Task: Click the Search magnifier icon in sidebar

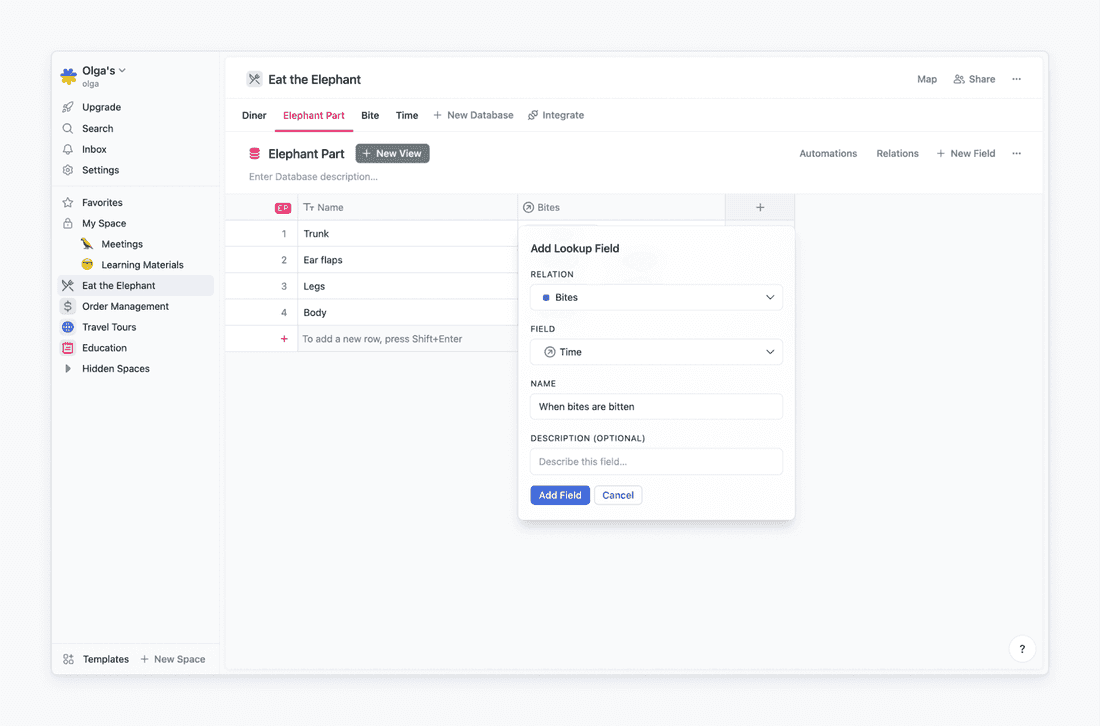Action: pyautogui.click(x=68, y=128)
